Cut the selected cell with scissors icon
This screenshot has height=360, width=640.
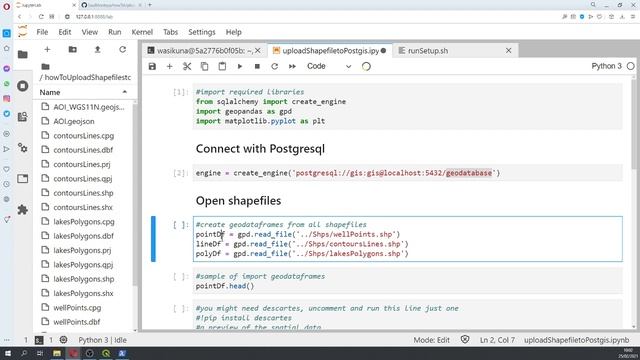click(187, 66)
